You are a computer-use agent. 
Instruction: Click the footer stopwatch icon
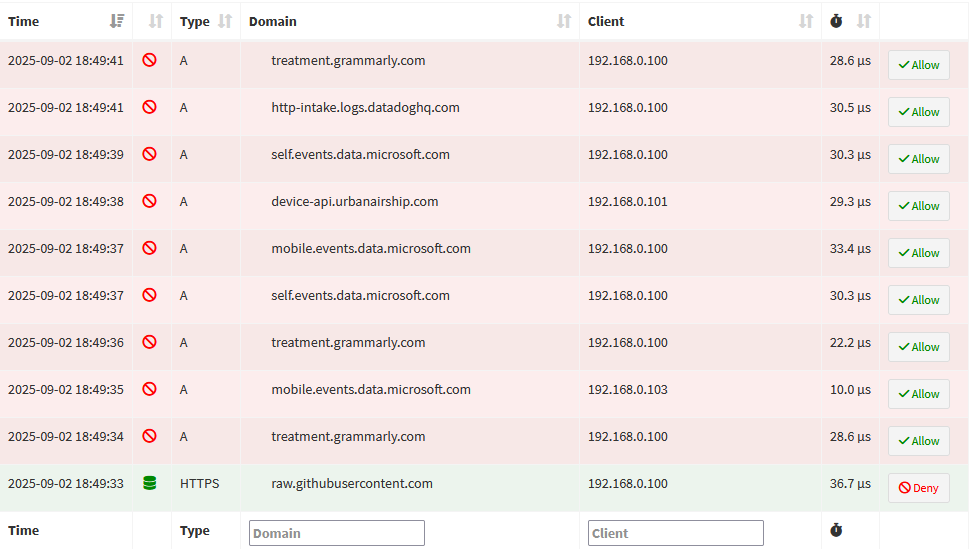[836, 530]
